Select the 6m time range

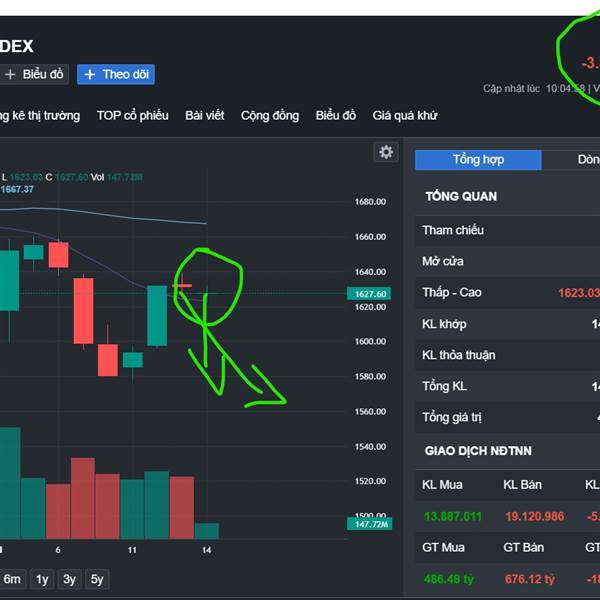click(12, 579)
